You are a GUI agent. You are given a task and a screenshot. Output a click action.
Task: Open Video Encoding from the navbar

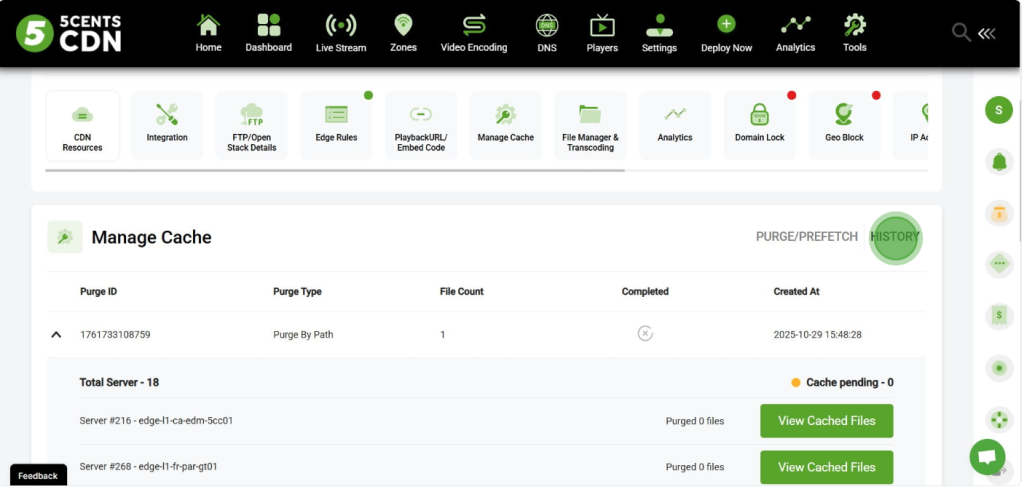(474, 33)
